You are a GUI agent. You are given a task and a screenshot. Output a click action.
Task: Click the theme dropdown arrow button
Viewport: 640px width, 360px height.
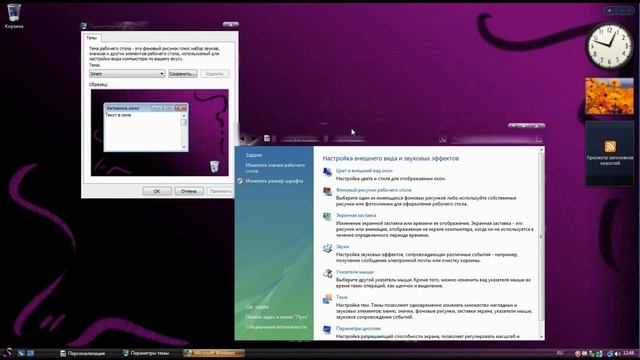coord(162,74)
